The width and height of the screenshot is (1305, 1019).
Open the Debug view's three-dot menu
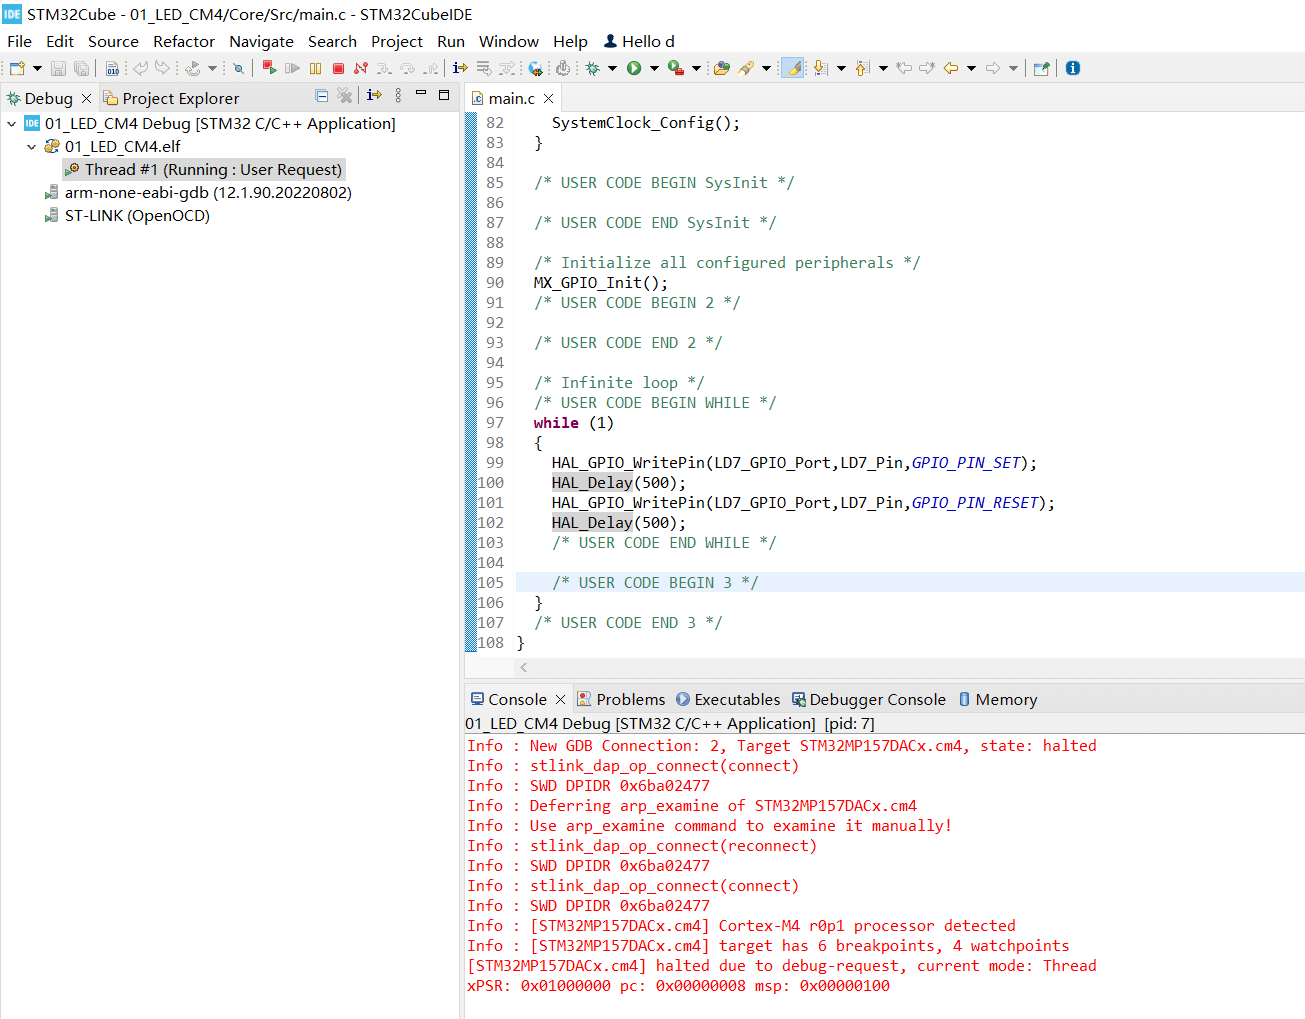click(398, 95)
